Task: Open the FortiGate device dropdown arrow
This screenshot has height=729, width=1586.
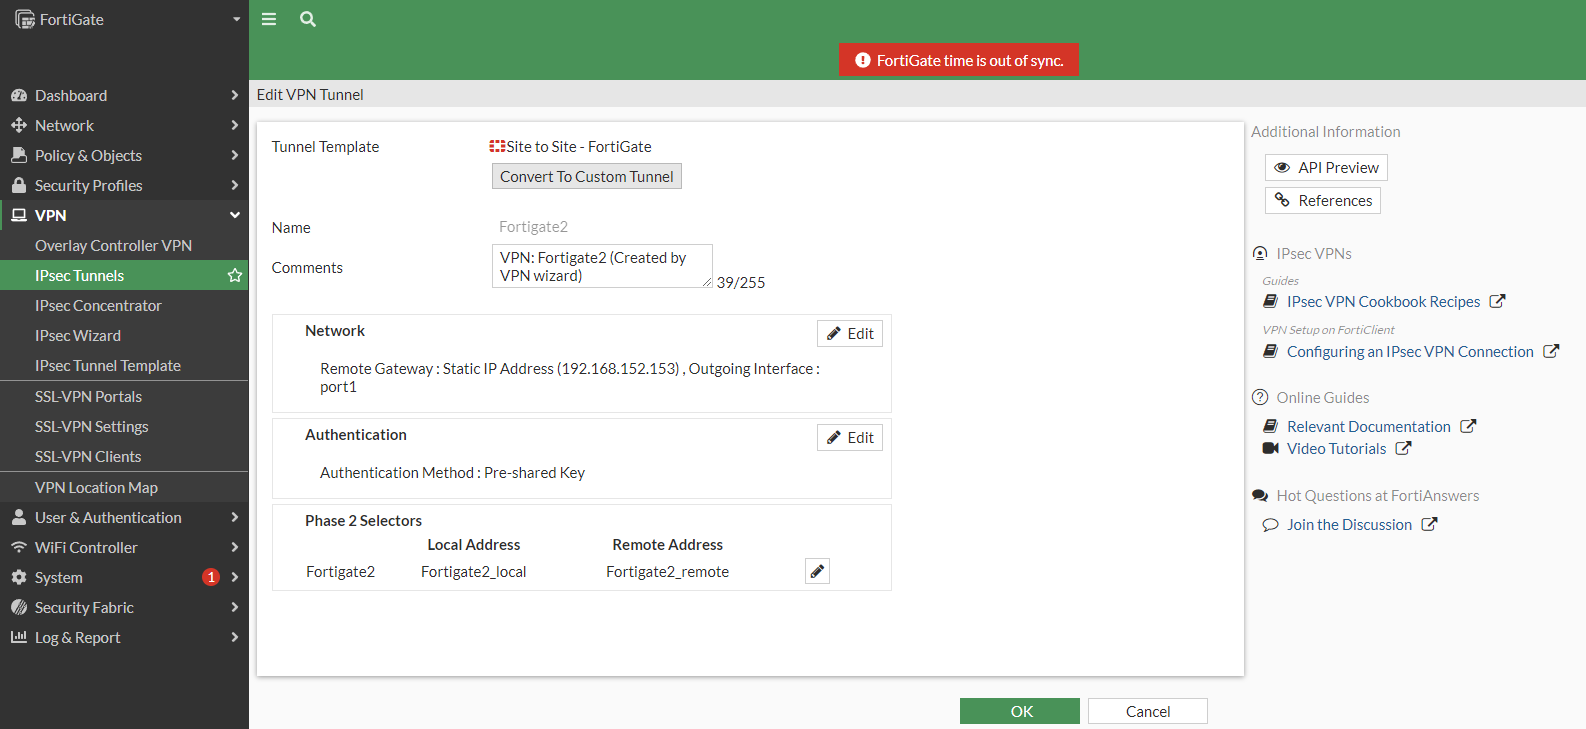Action: pyautogui.click(x=237, y=19)
